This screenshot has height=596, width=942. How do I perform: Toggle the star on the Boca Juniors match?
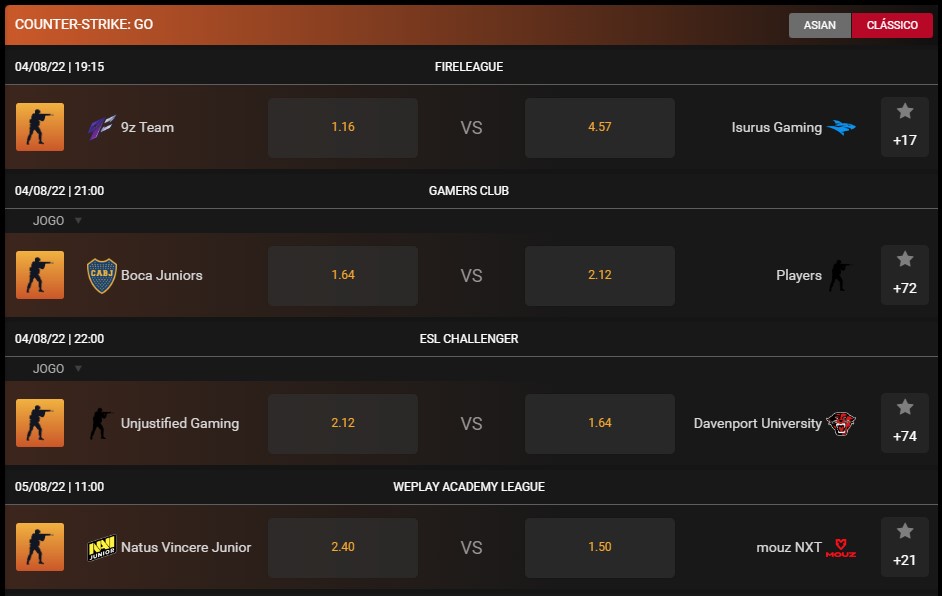pyautogui.click(x=904, y=261)
